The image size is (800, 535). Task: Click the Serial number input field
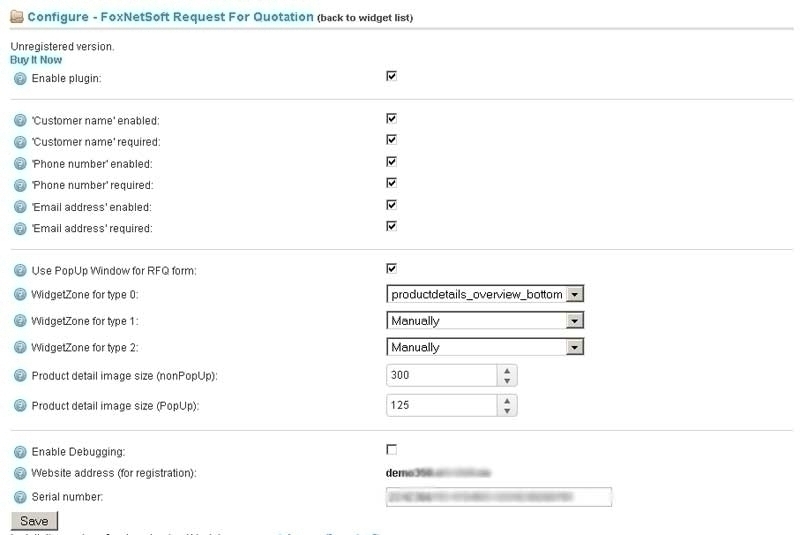499,497
